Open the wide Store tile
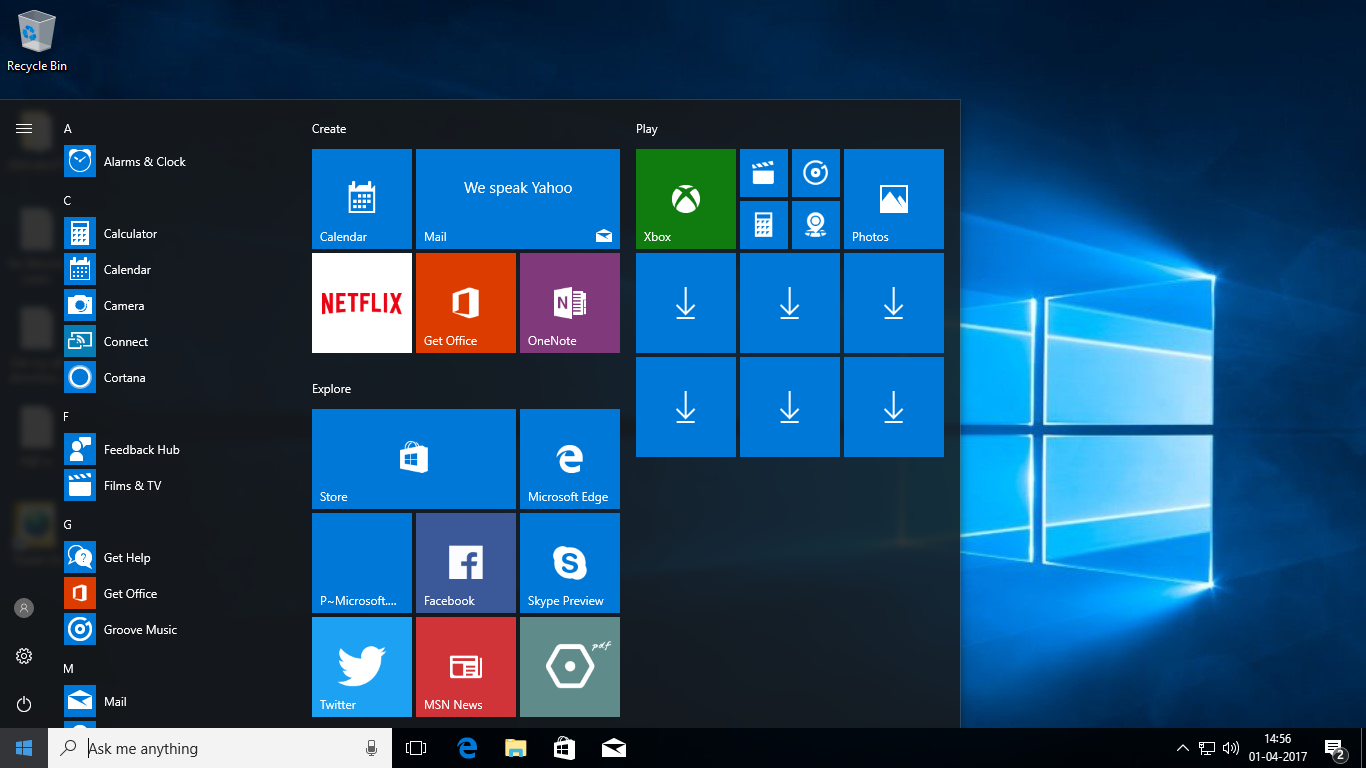This screenshot has height=768, width=1366. (414, 459)
